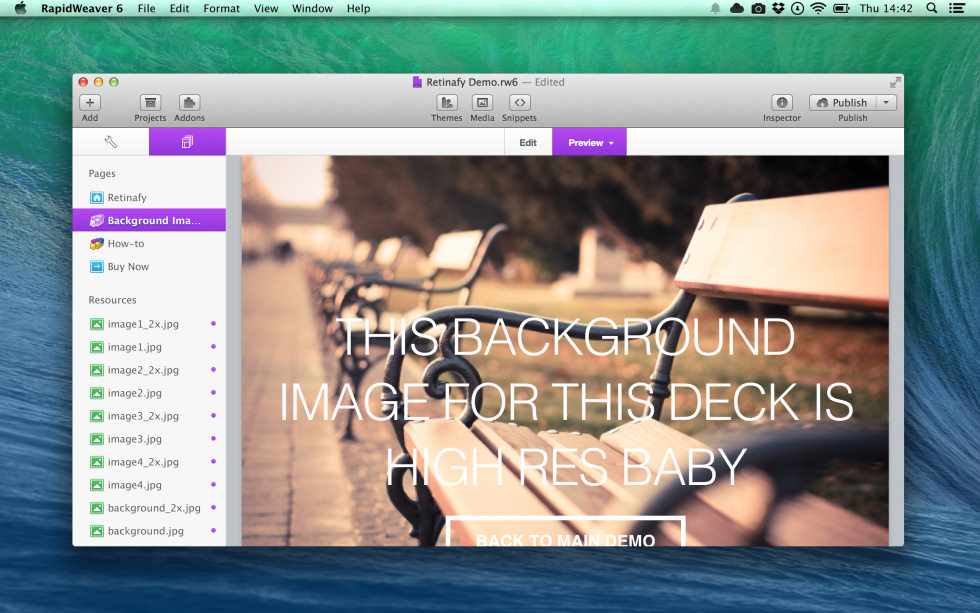Select image3.jpg resource
The width and height of the screenshot is (980, 613).
pyautogui.click(x=149, y=439)
